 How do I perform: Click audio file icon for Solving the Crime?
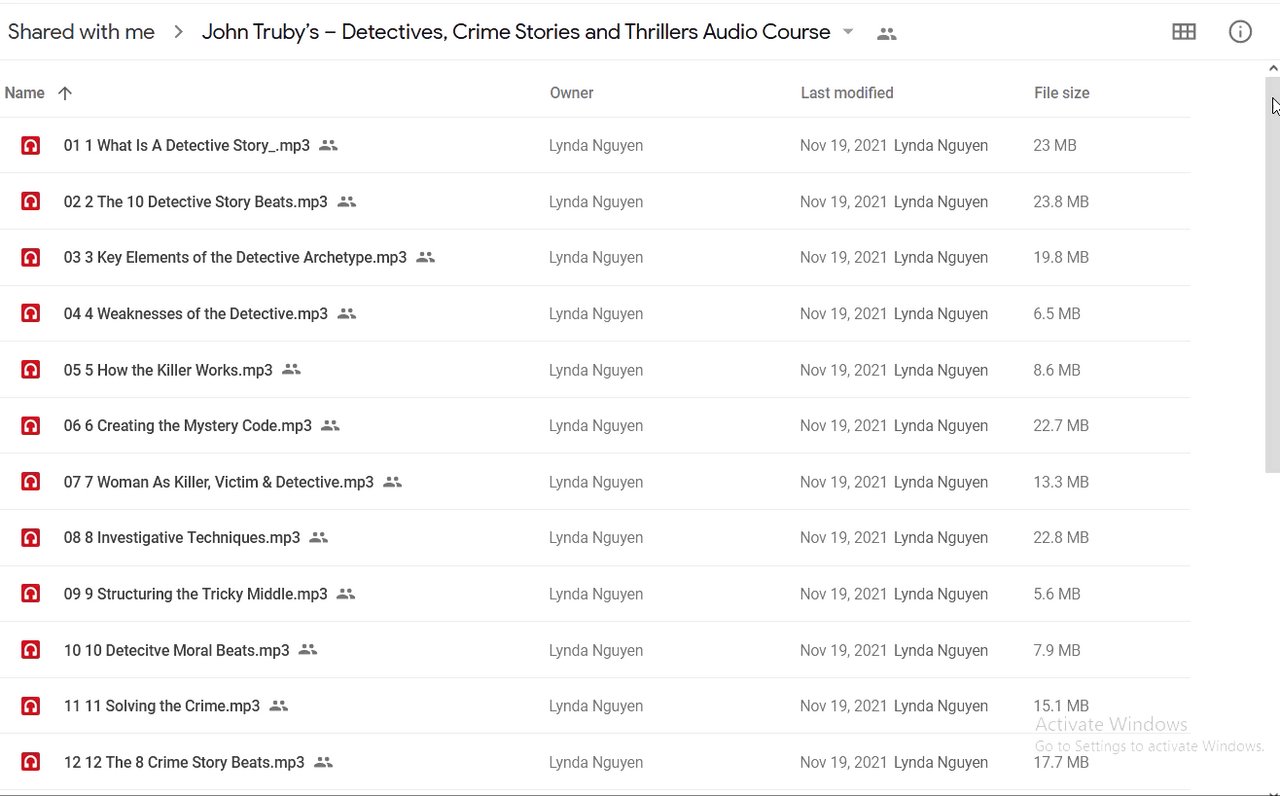31,706
